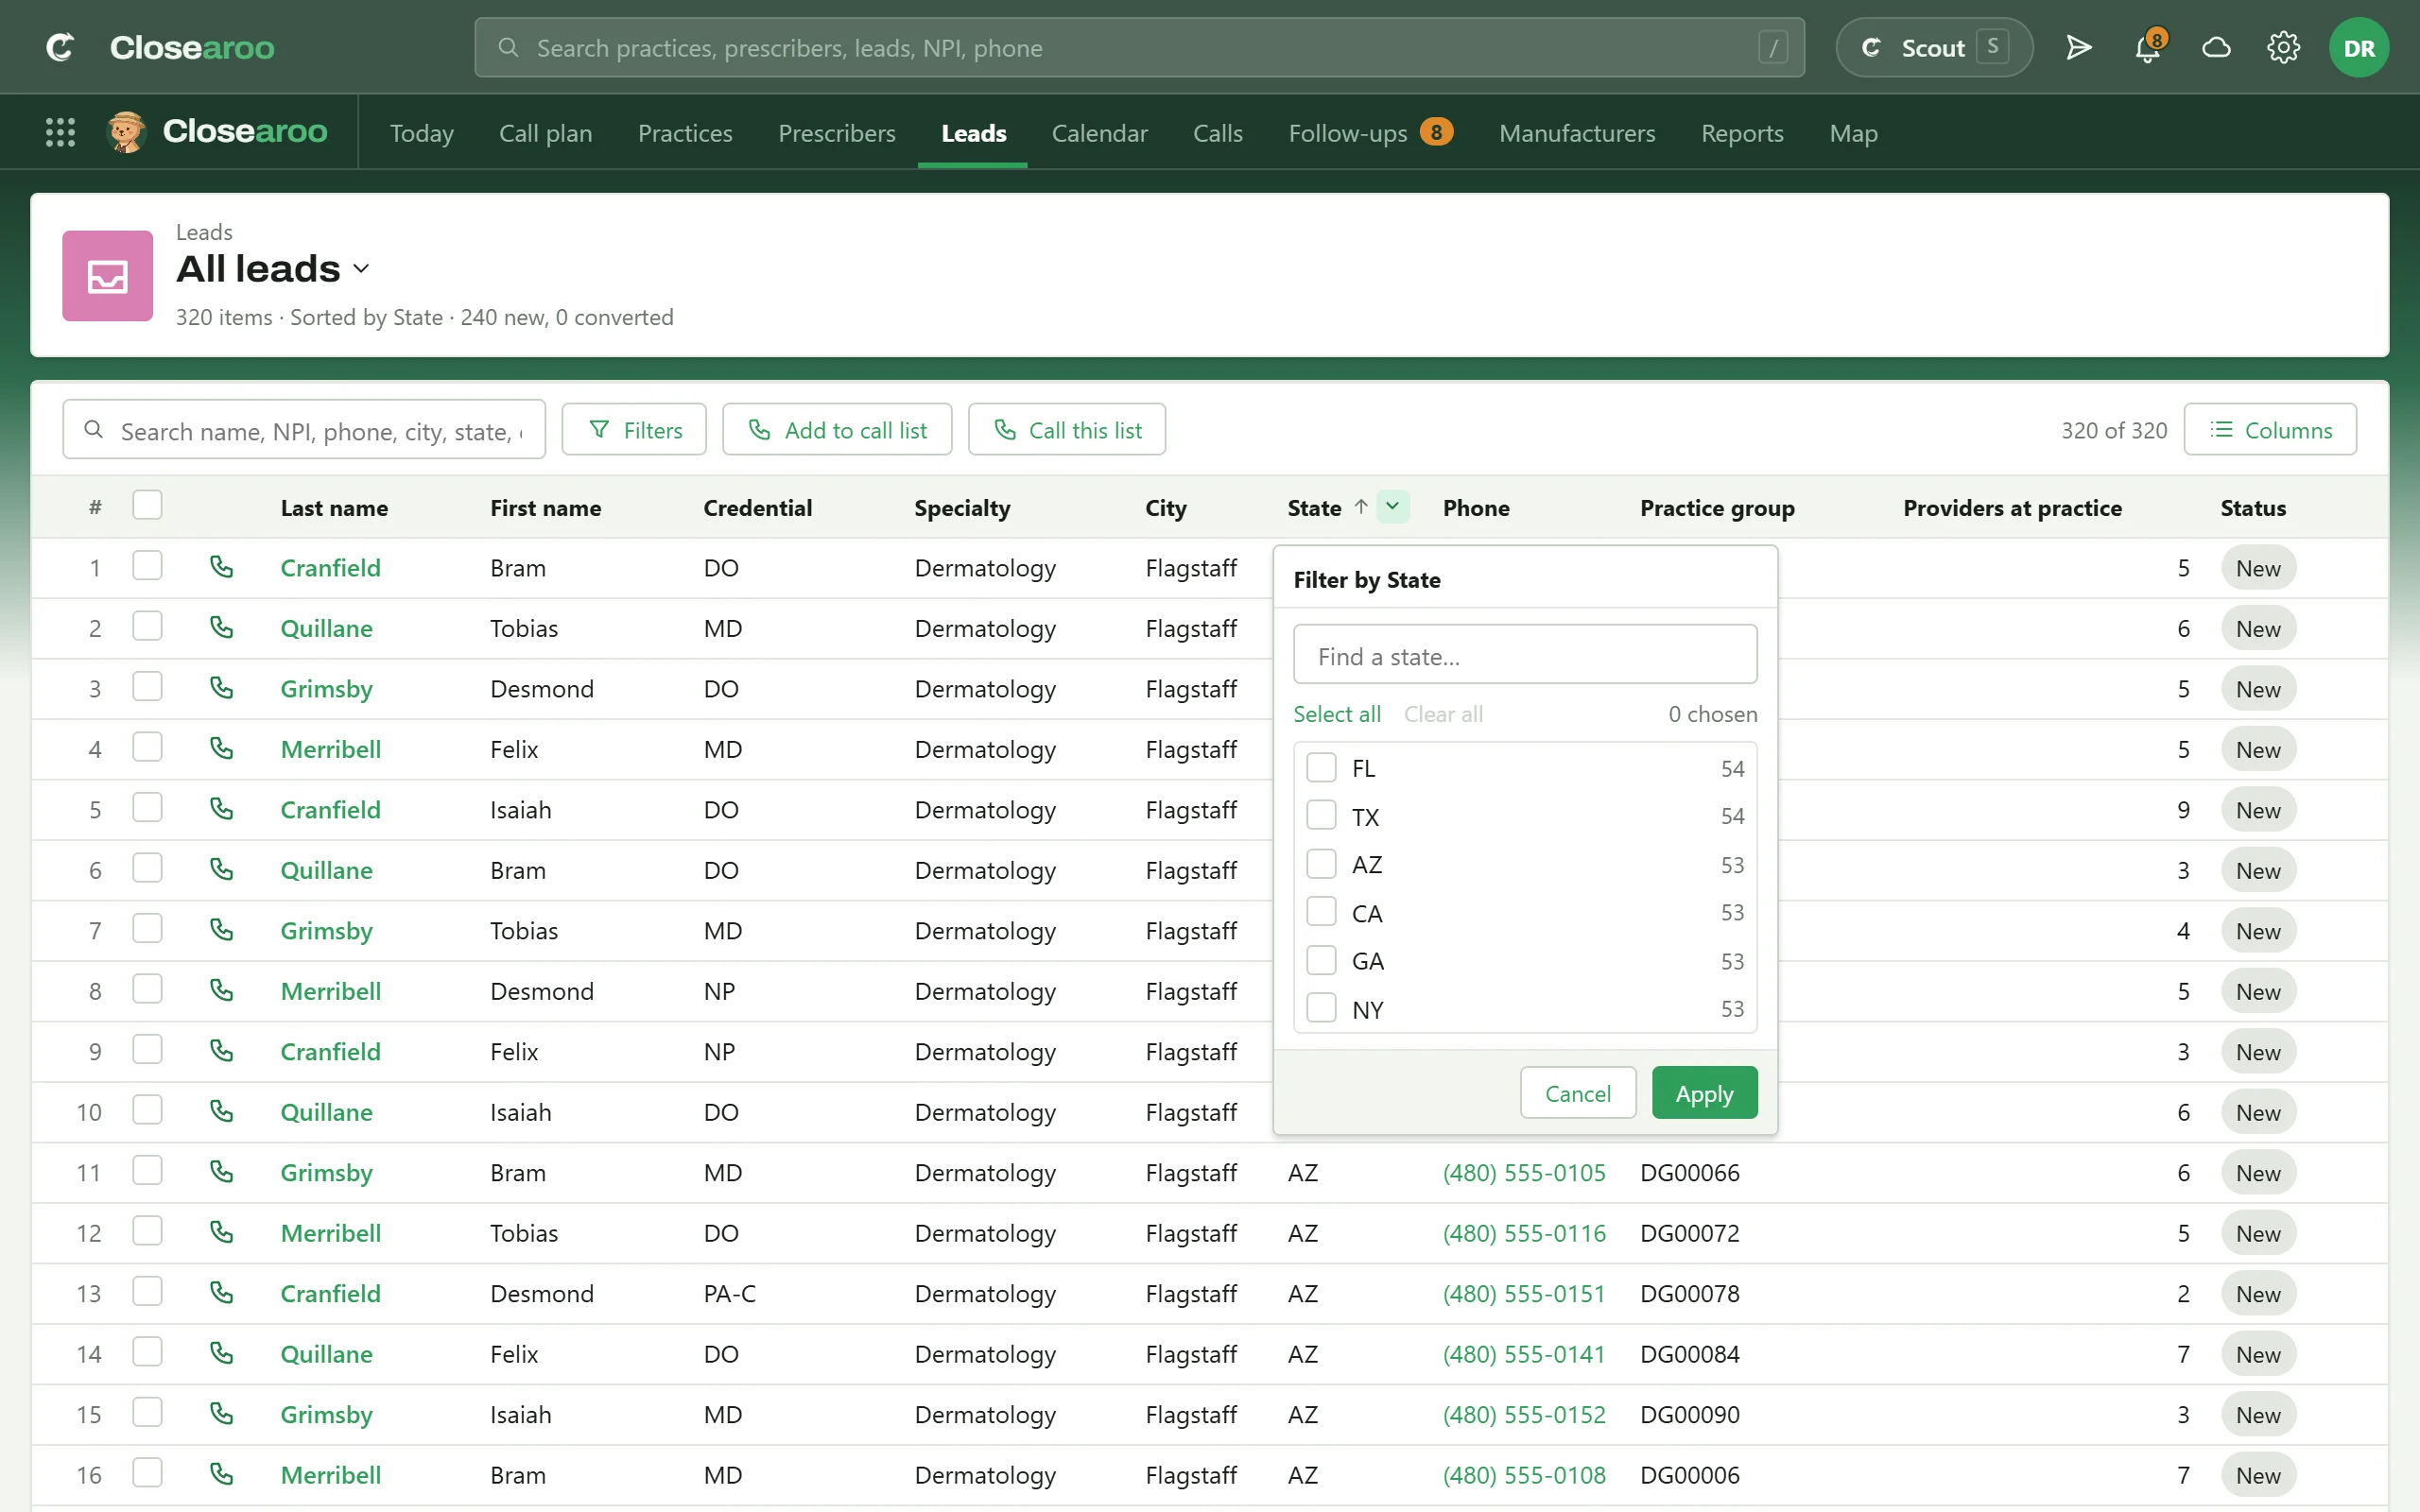2420x1512 pixels.
Task: Check the FL state filter checkbox
Action: [x=1321, y=767]
